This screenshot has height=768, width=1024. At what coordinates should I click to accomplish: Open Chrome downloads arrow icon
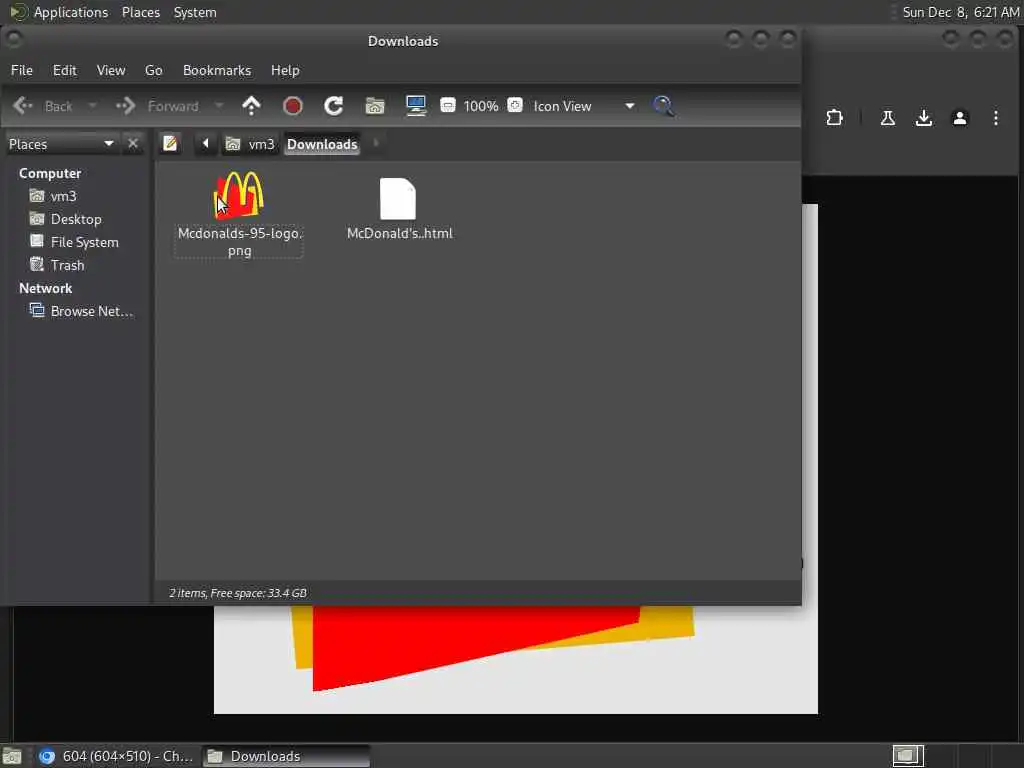(x=923, y=118)
